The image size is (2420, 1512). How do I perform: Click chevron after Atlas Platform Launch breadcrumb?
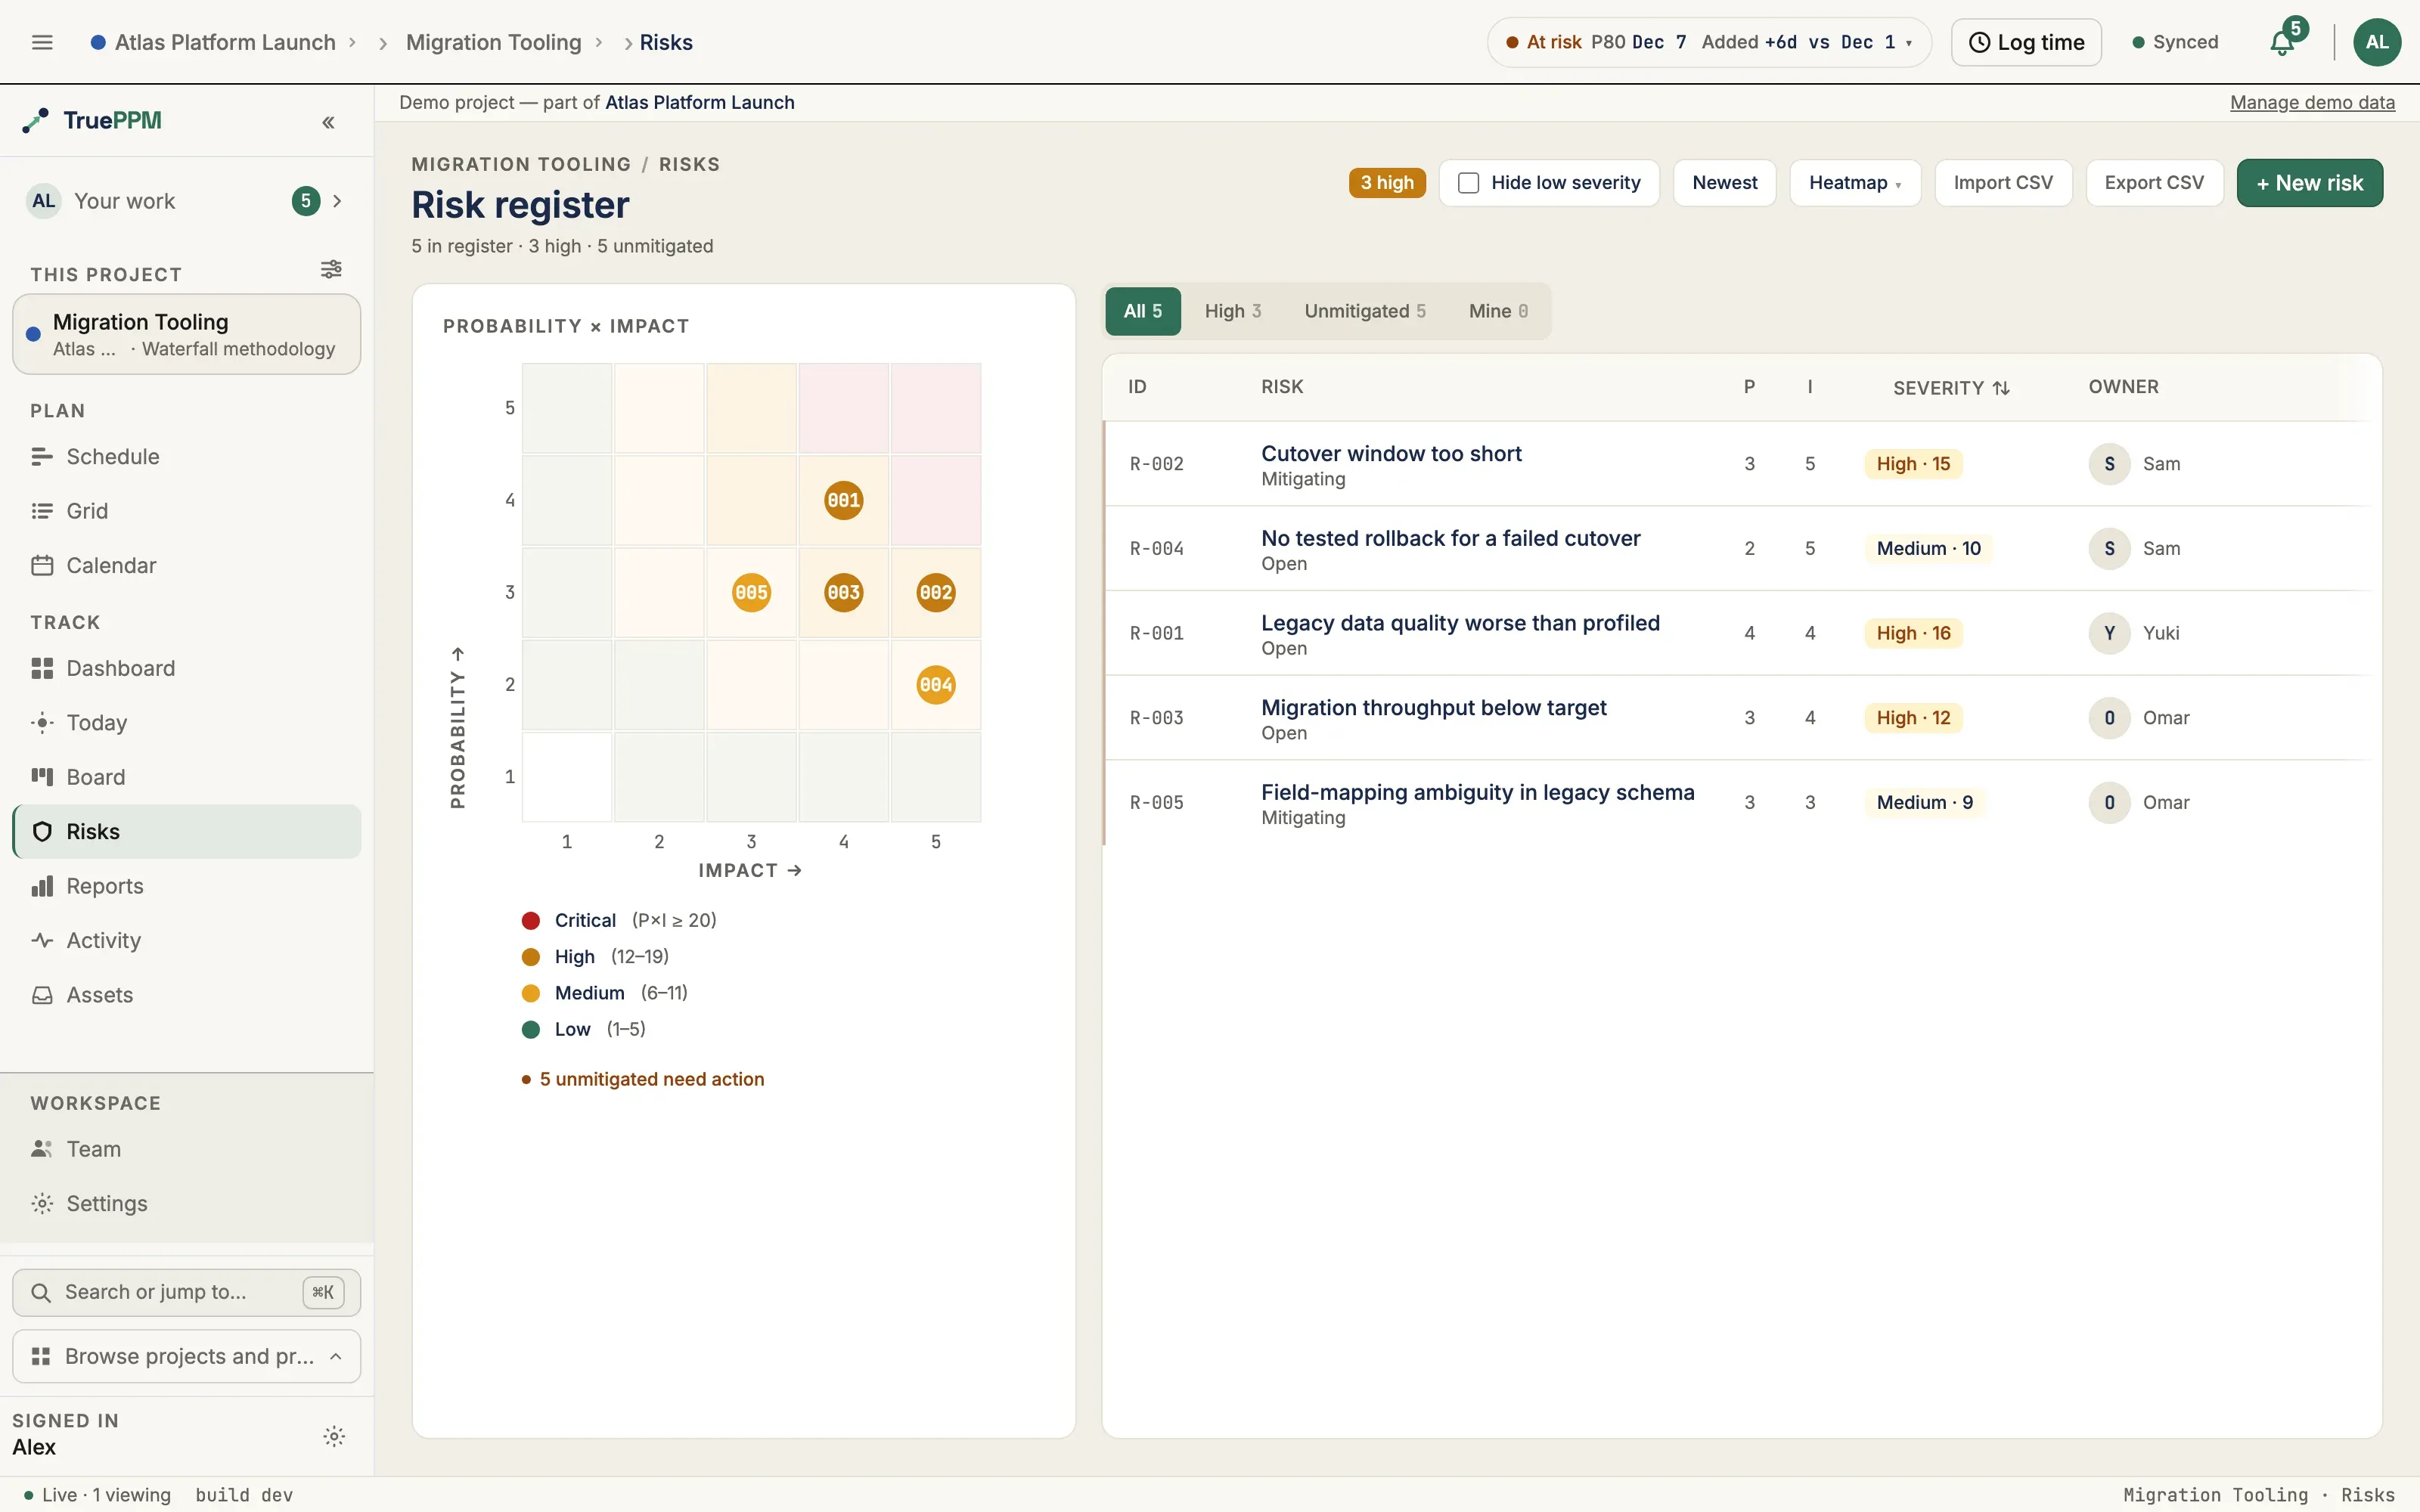352,42
